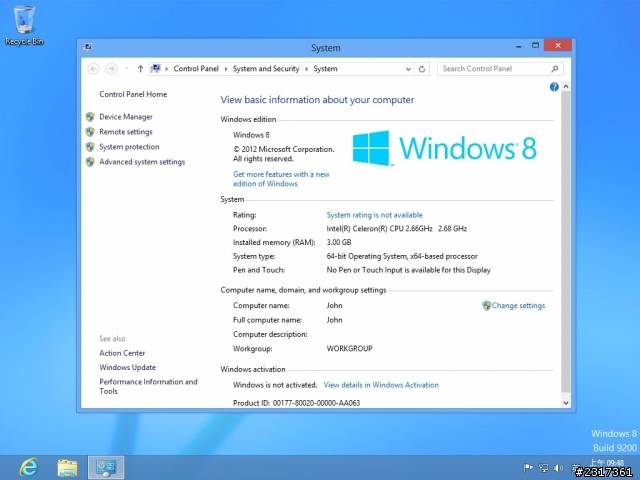
Task: Launch Internet Explorer from taskbar
Action: [29, 467]
